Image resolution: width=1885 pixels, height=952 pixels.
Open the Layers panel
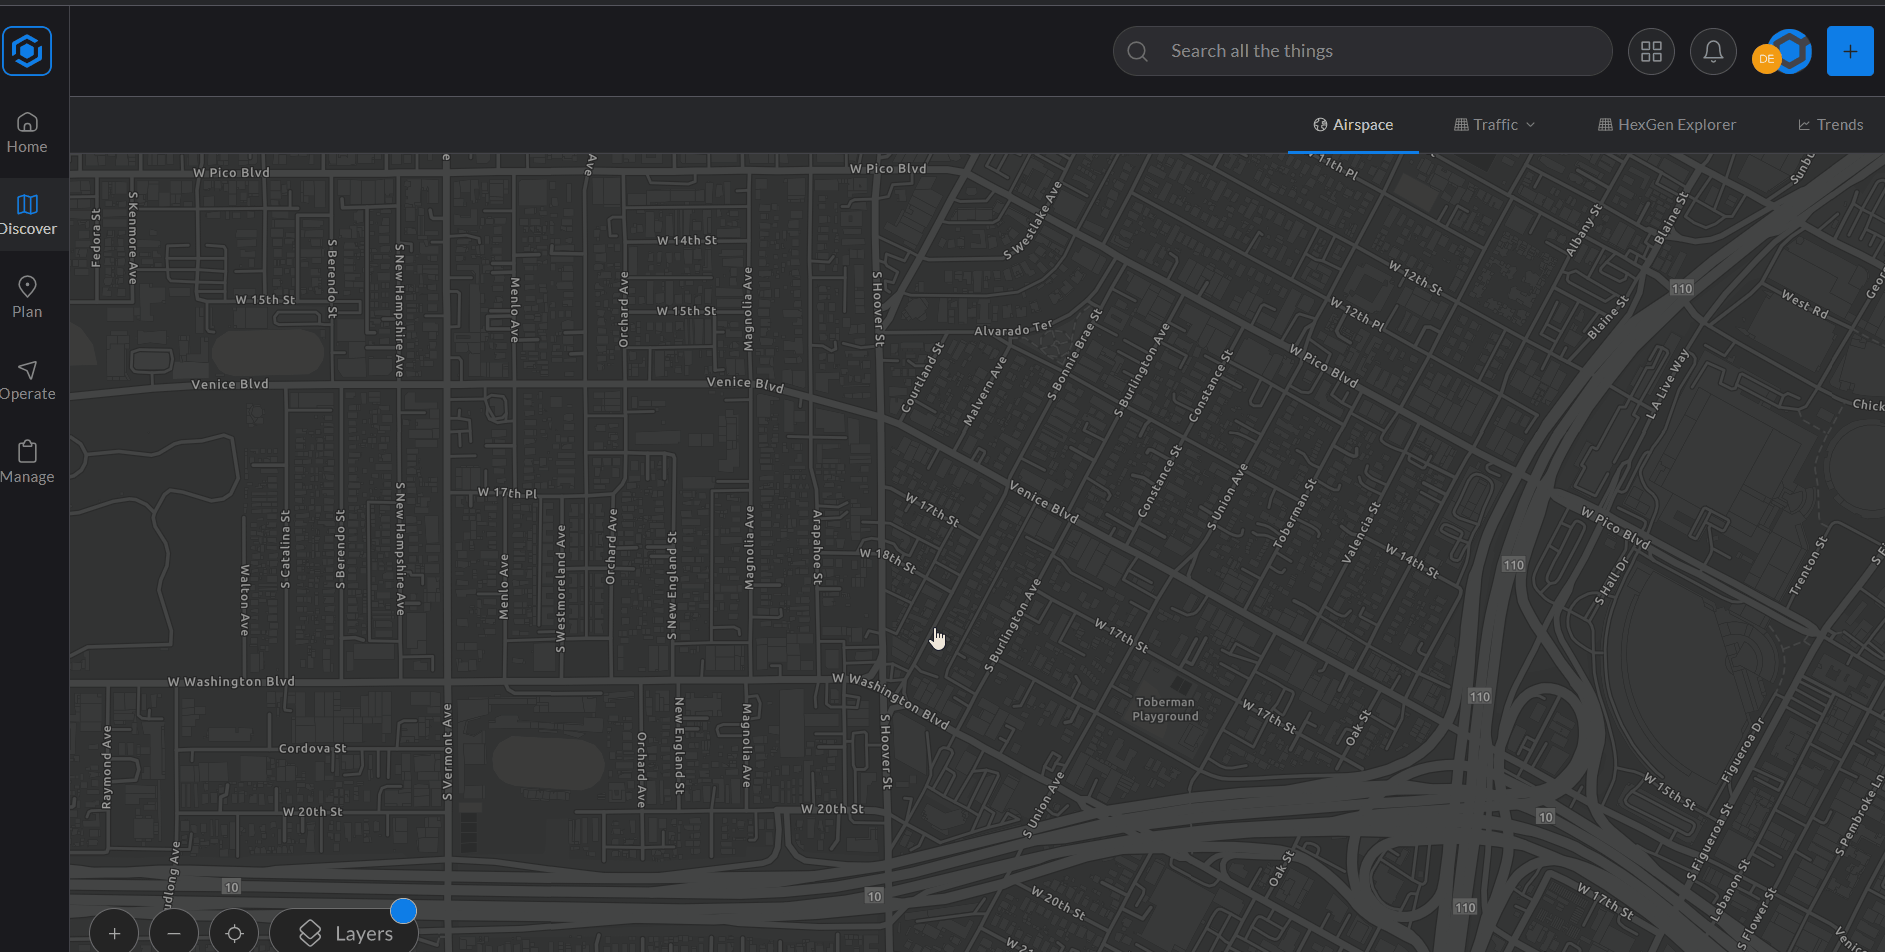[x=345, y=932]
